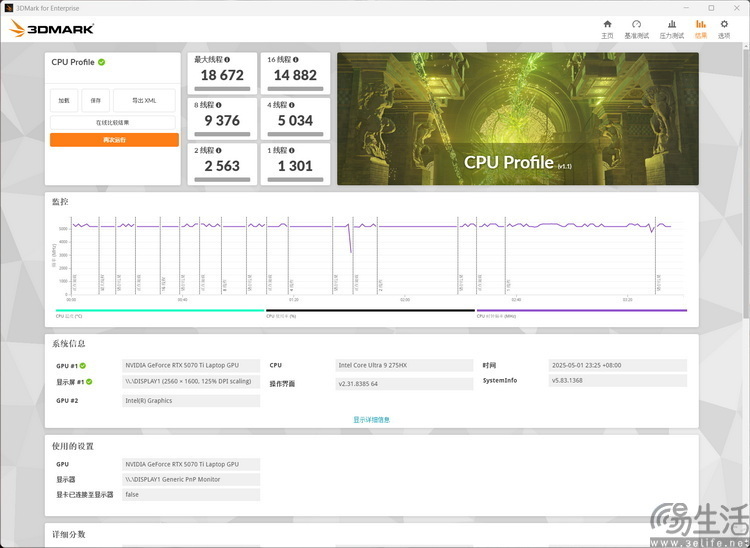This screenshot has height=548, width=750.
Task: Click the 2025-05-01 23:25 +08:00 time value
Action: point(618,365)
